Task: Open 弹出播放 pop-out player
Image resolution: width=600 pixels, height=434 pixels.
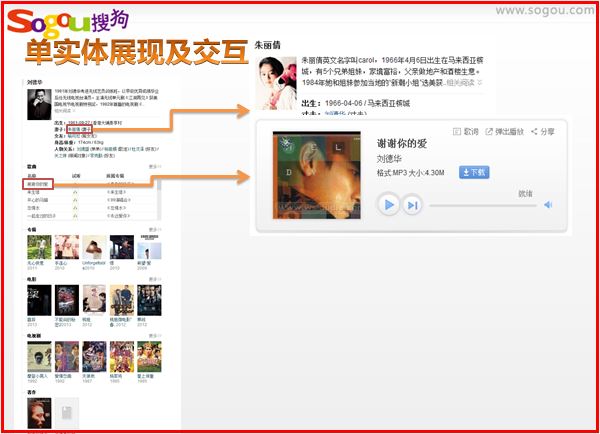Action: click(x=505, y=132)
